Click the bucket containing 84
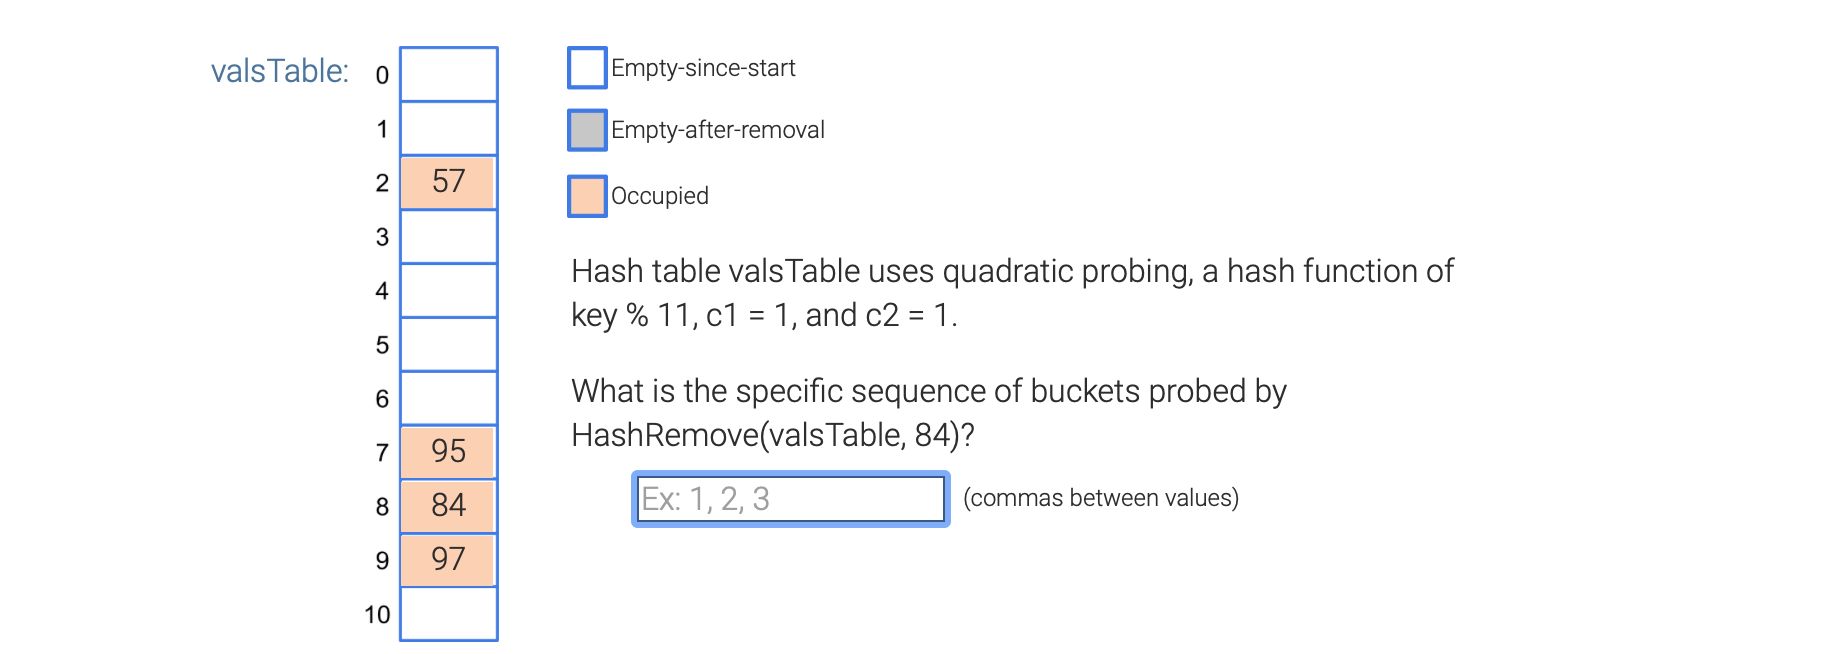This screenshot has height=654, width=1836. click(x=447, y=506)
